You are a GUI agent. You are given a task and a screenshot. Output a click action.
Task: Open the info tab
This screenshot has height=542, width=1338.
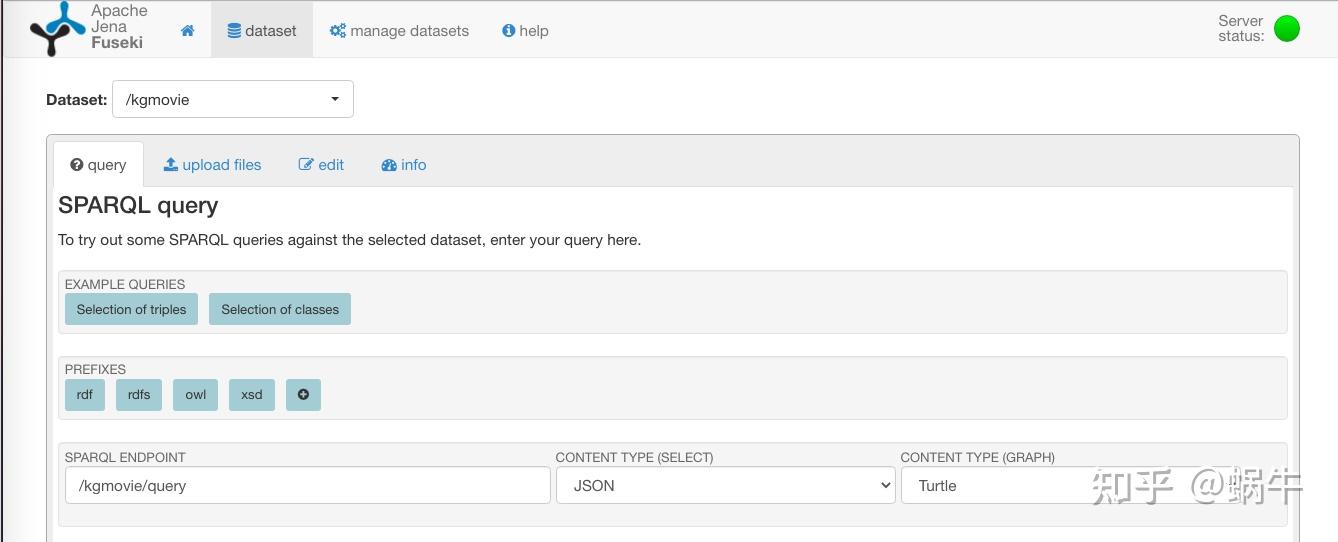(404, 165)
